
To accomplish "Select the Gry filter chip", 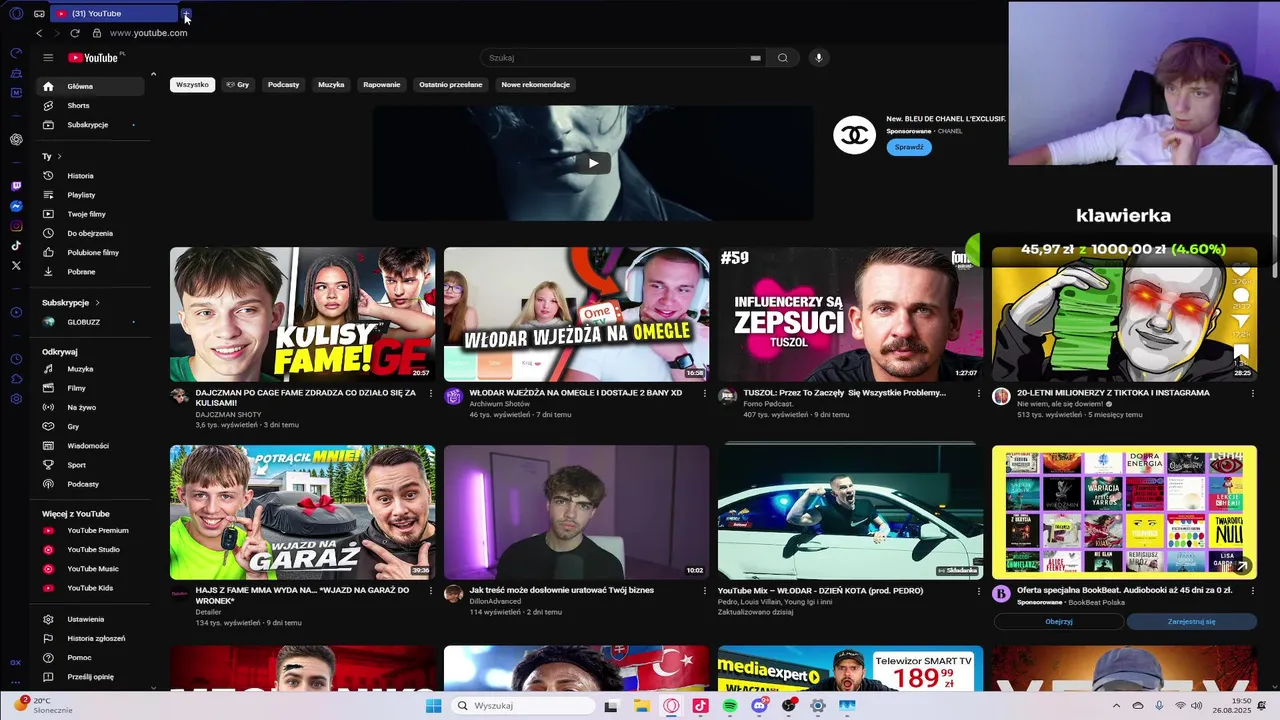I will pos(238,85).
